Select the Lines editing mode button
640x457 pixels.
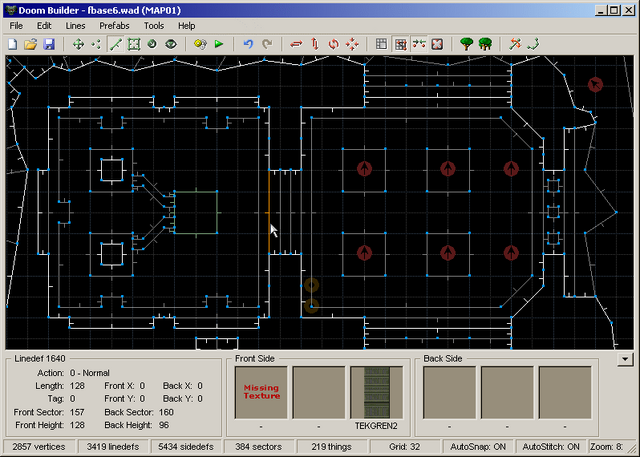pyautogui.click(x=116, y=44)
